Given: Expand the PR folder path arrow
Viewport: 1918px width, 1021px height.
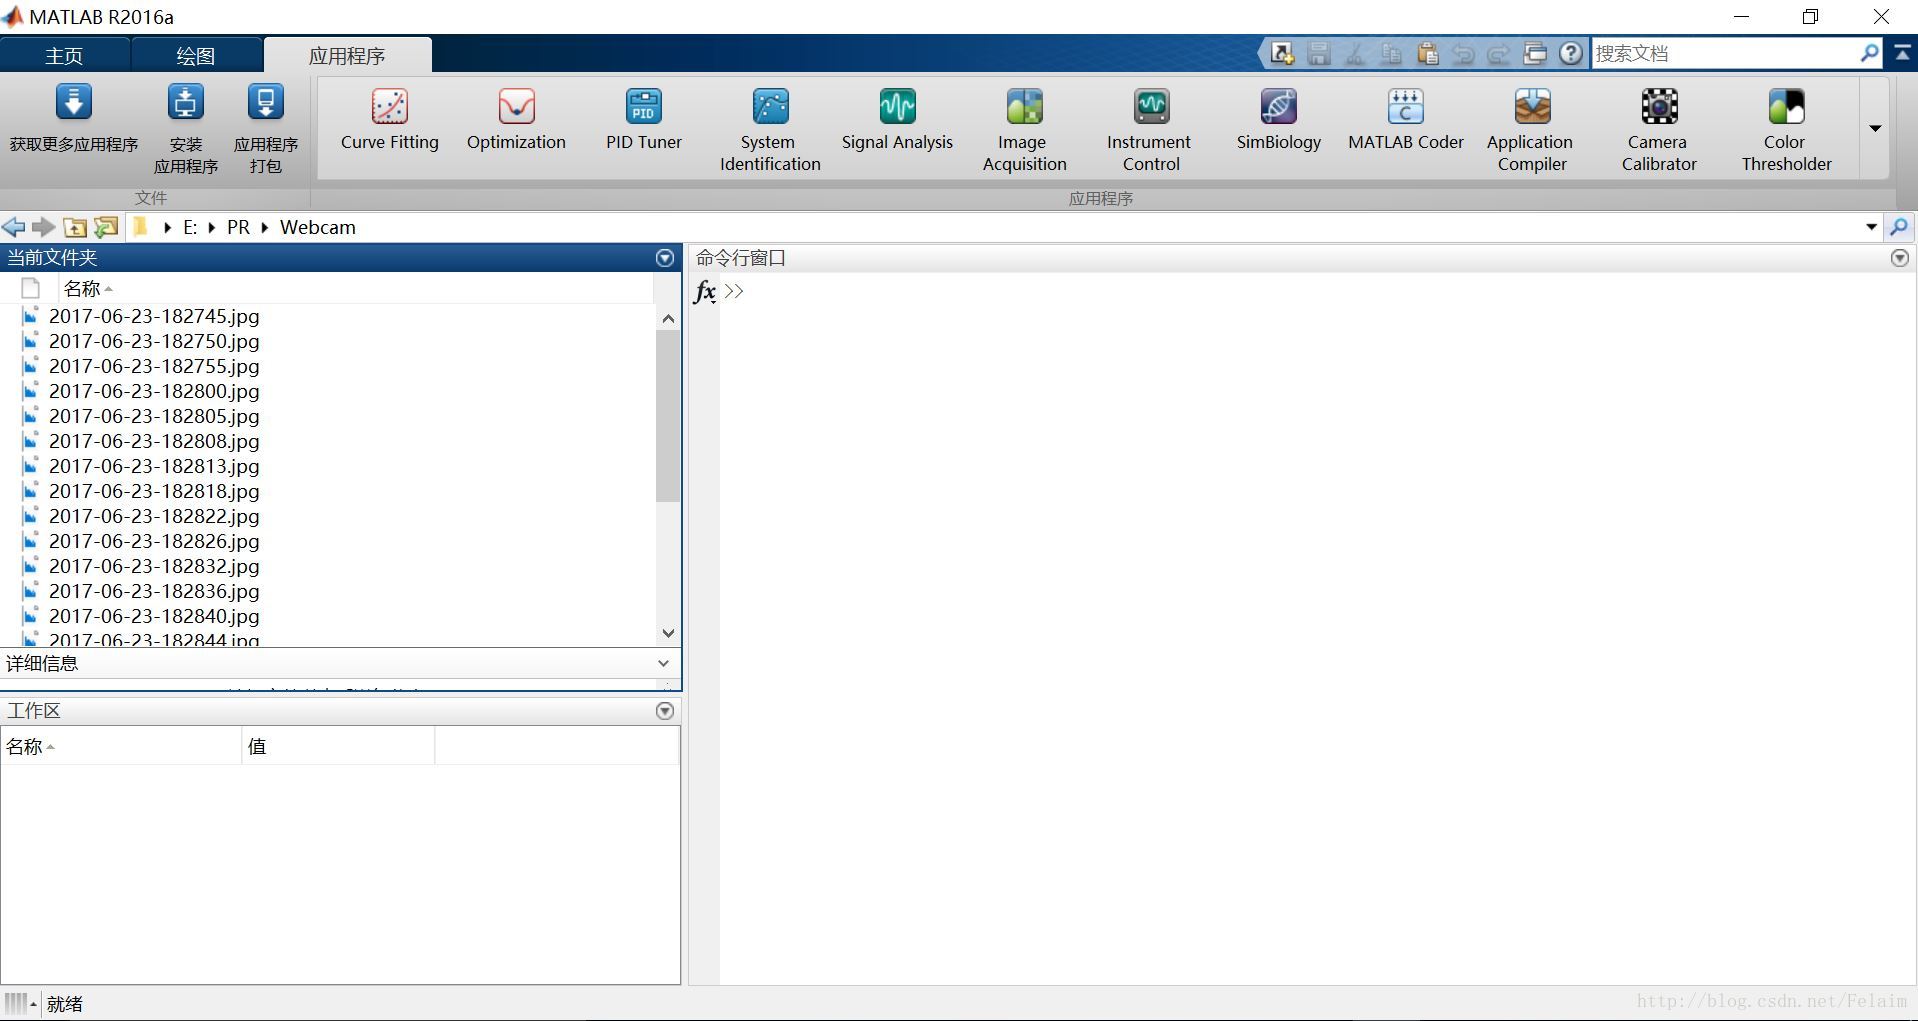Looking at the screenshot, I should [265, 227].
